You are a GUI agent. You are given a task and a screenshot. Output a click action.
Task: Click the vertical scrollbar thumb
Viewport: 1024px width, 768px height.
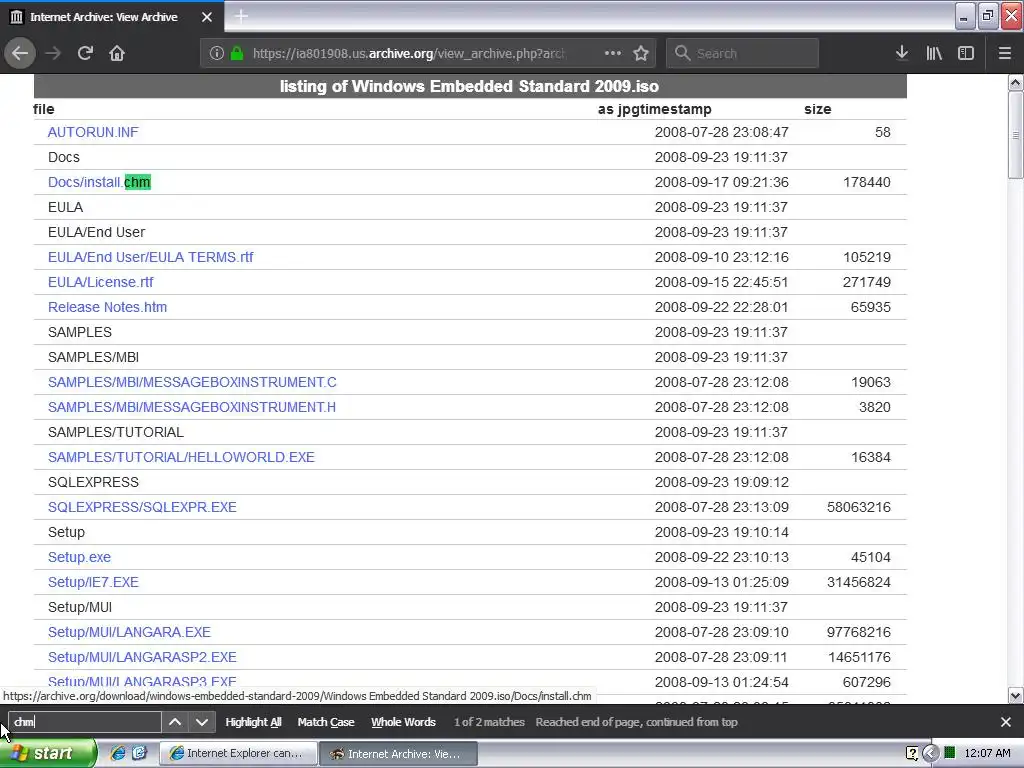pos(1016,135)
